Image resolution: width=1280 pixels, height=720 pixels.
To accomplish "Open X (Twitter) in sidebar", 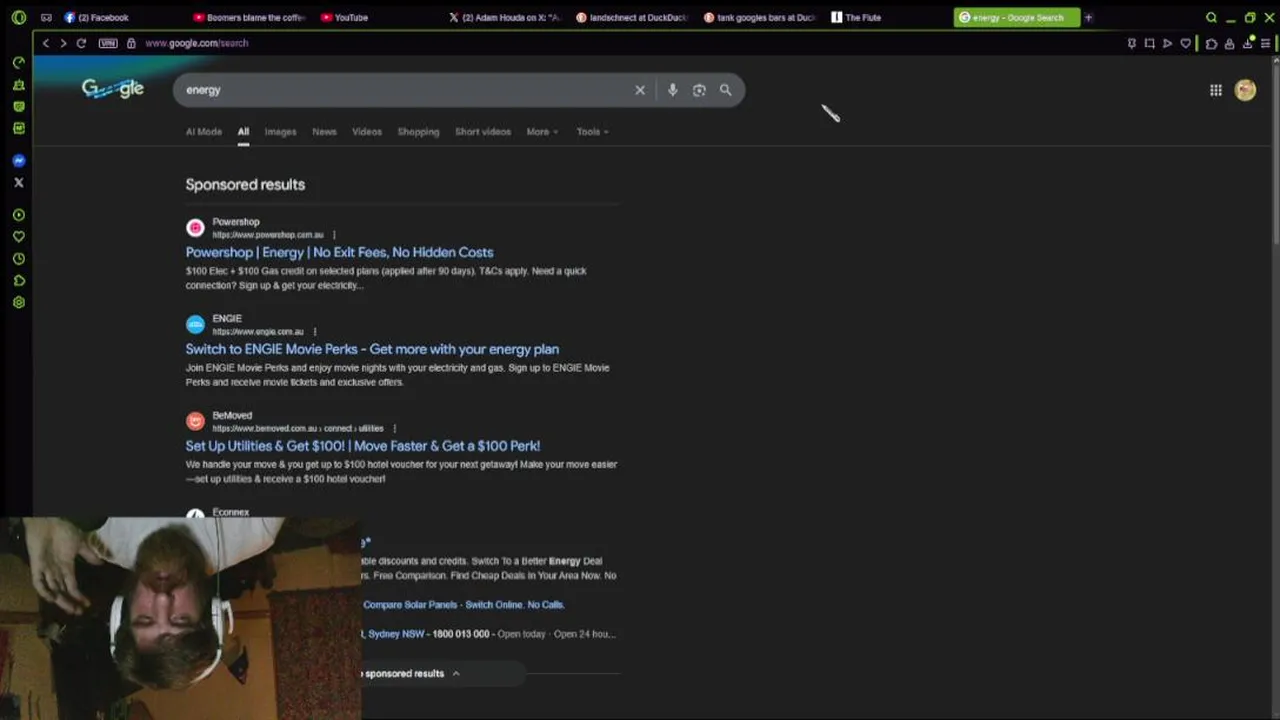I will [18, 182].
